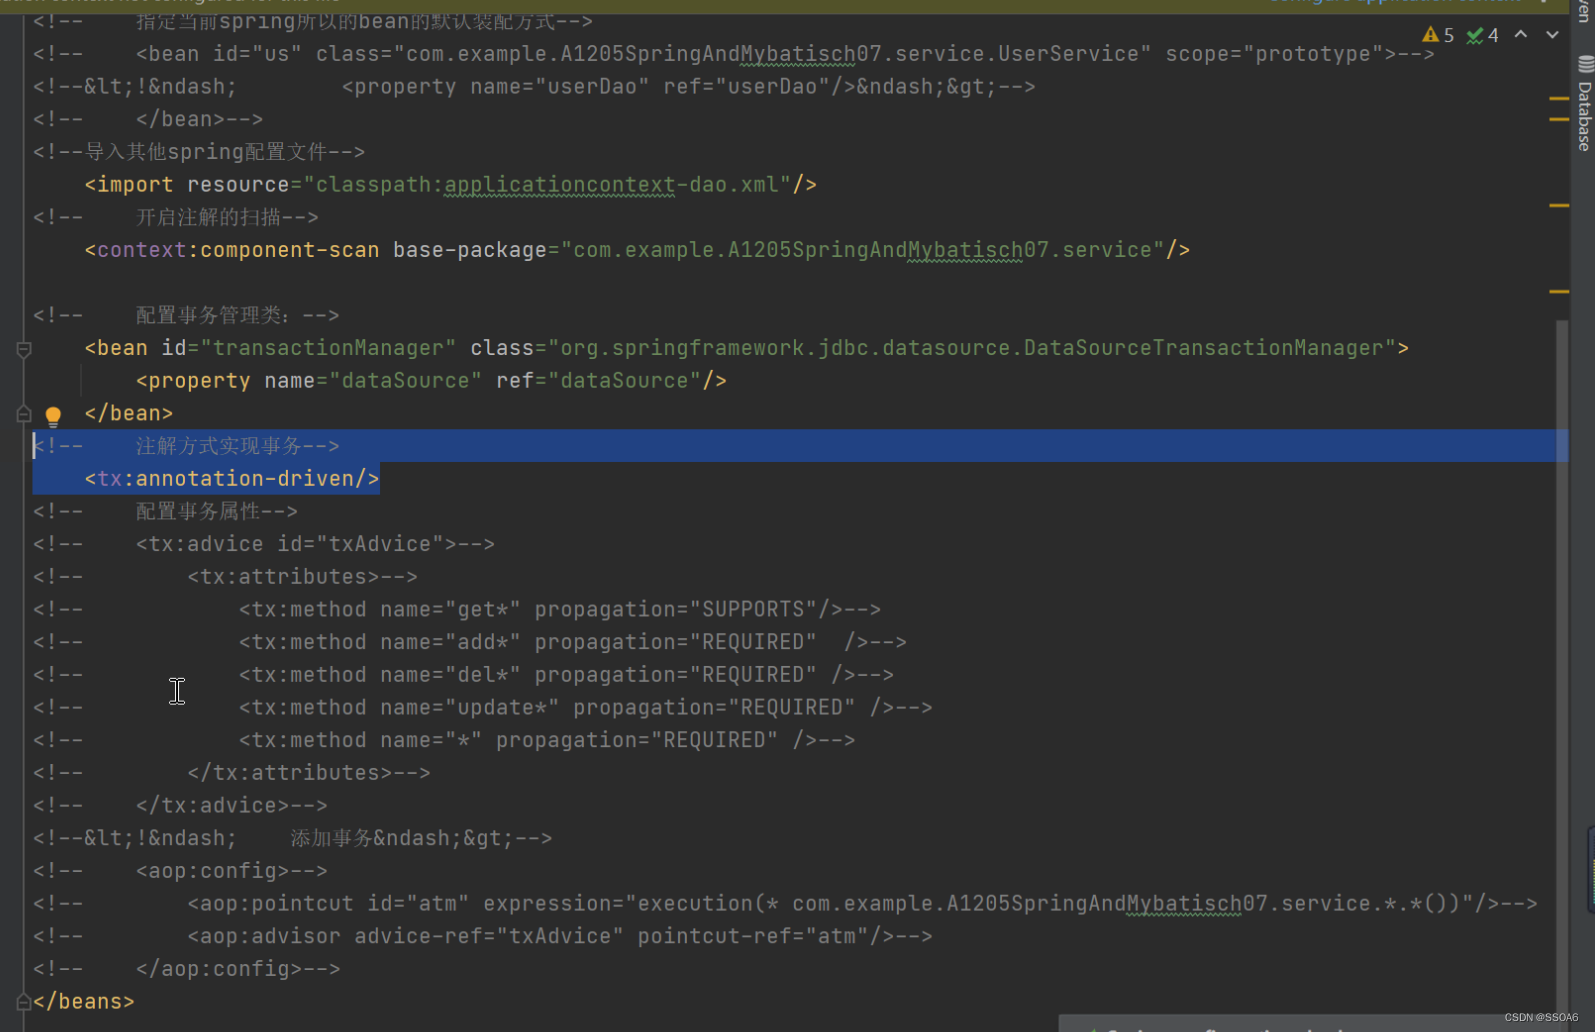Click the closing </bean> tag
1595x1032 pixels.
pyautogui.click(x=129, y=414)
